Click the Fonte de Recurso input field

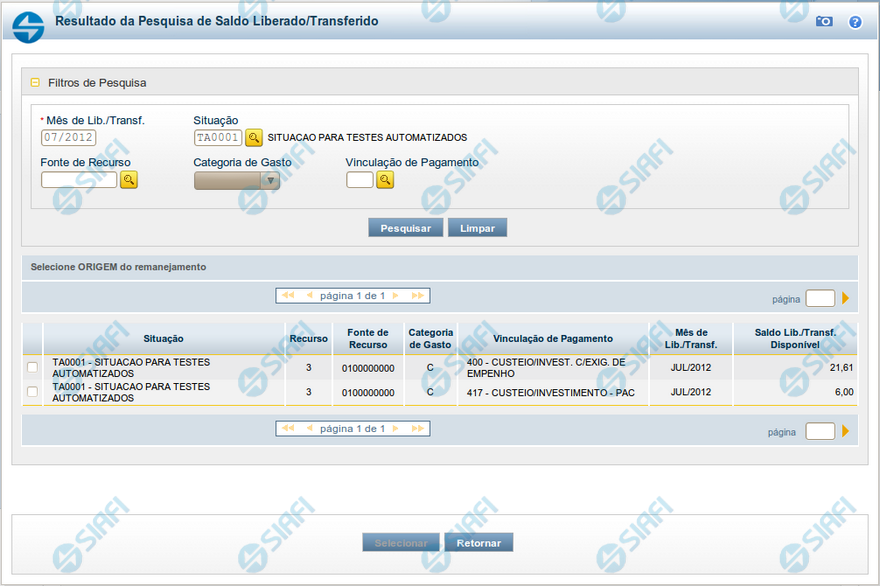coord(79,180)
